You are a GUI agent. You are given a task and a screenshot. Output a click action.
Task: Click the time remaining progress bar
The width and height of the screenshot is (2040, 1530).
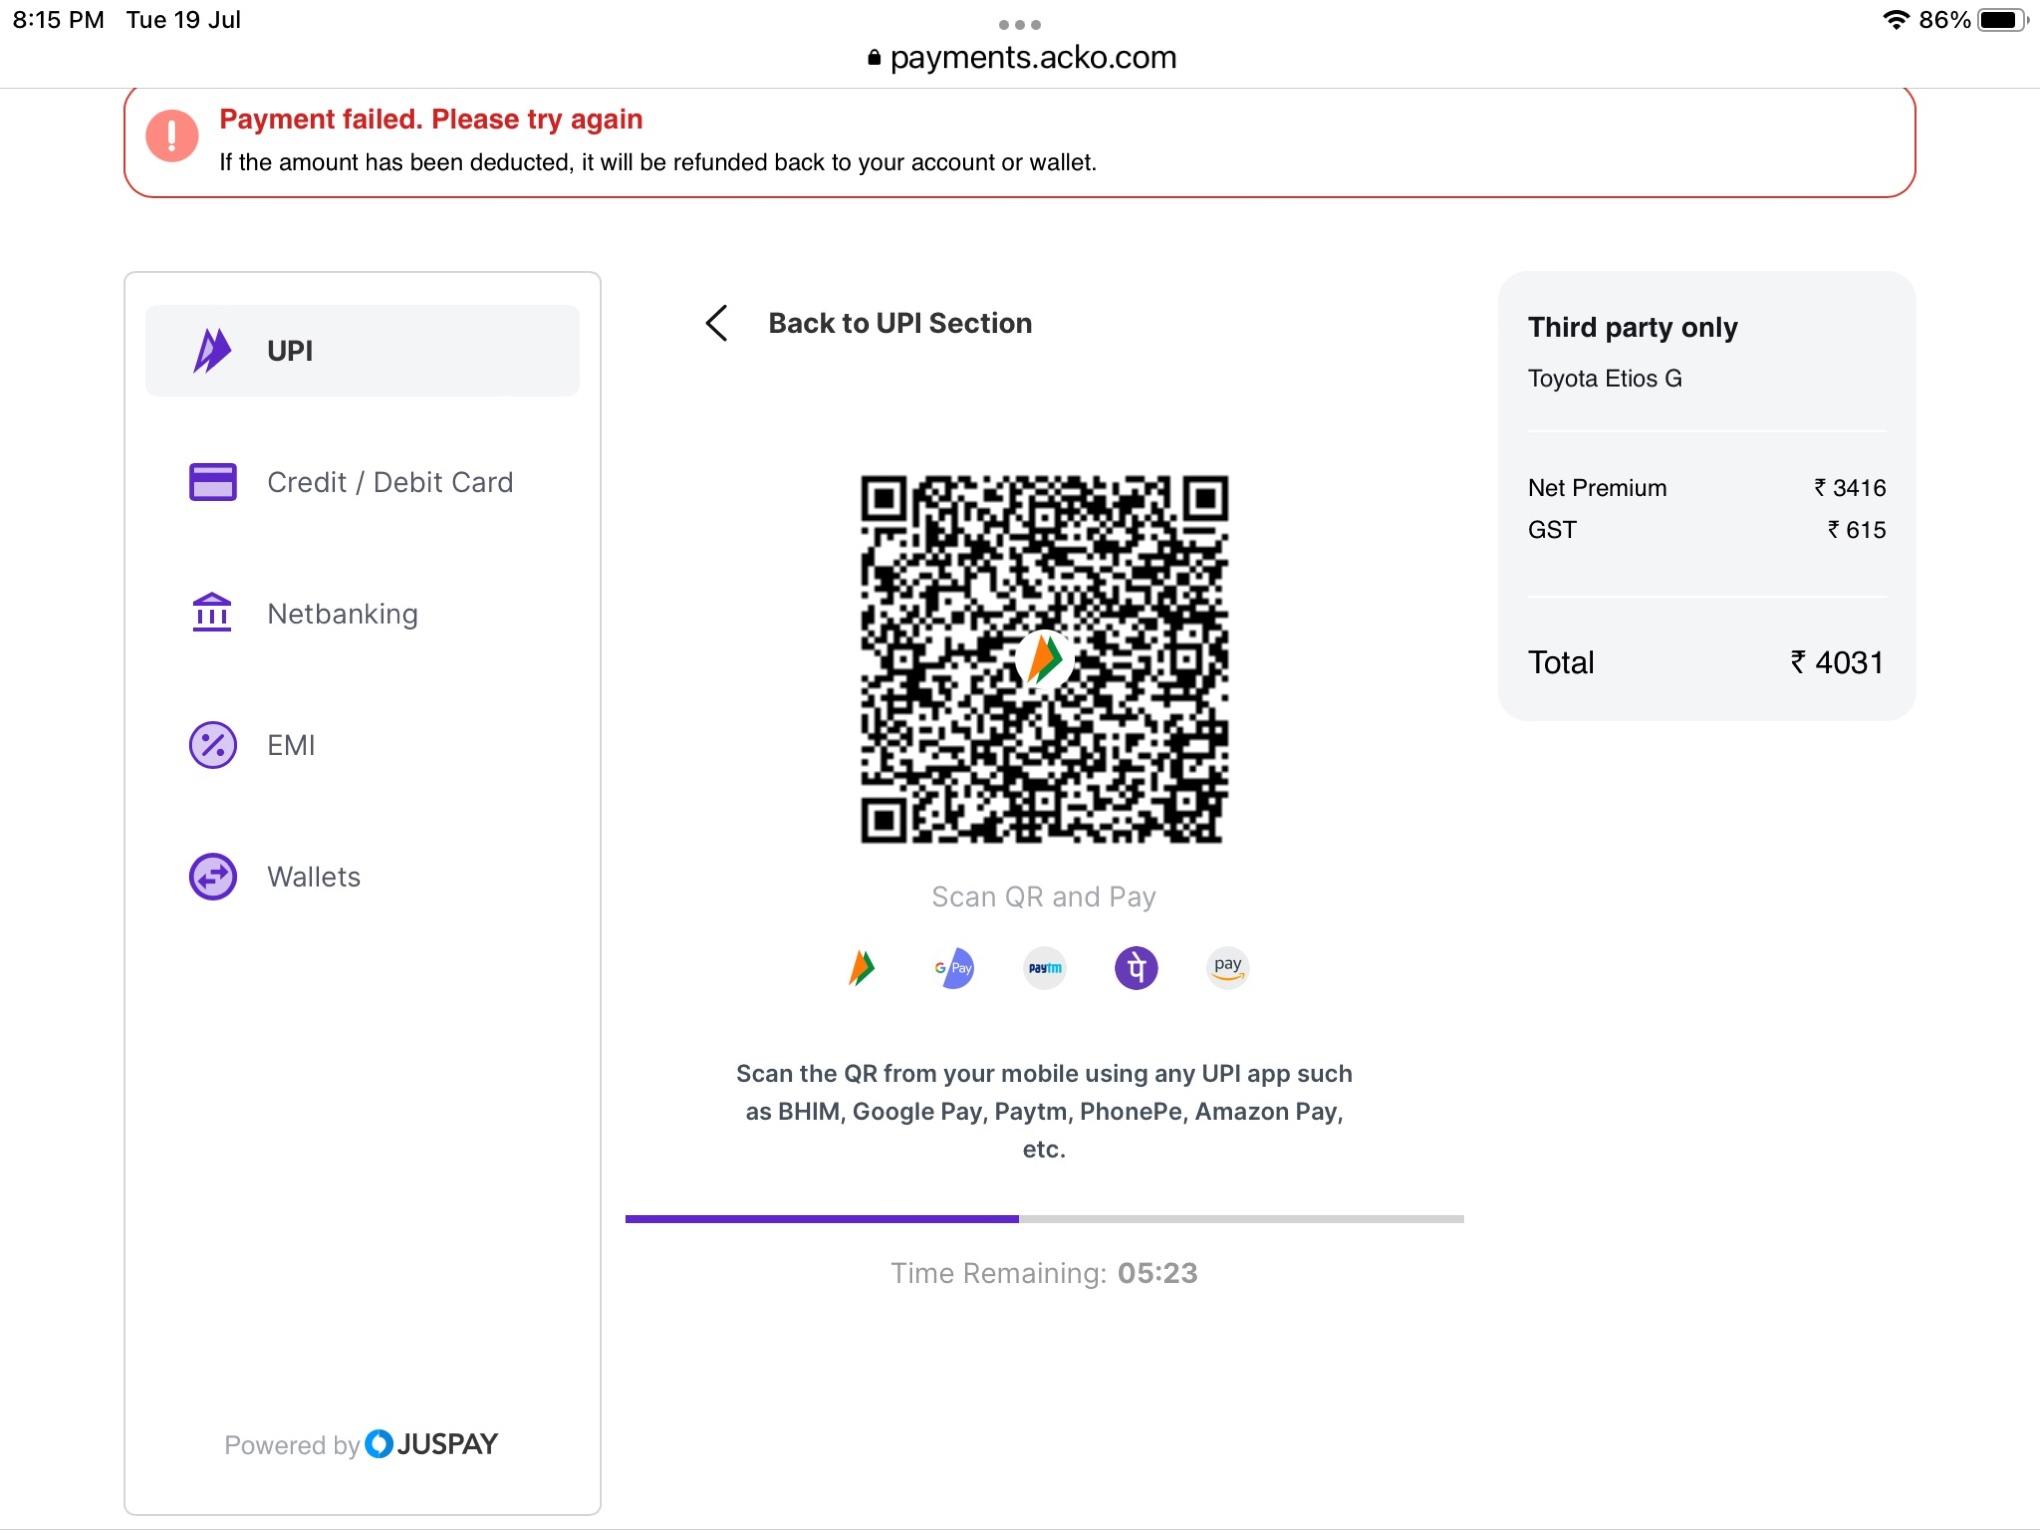click(1044, 1219)
